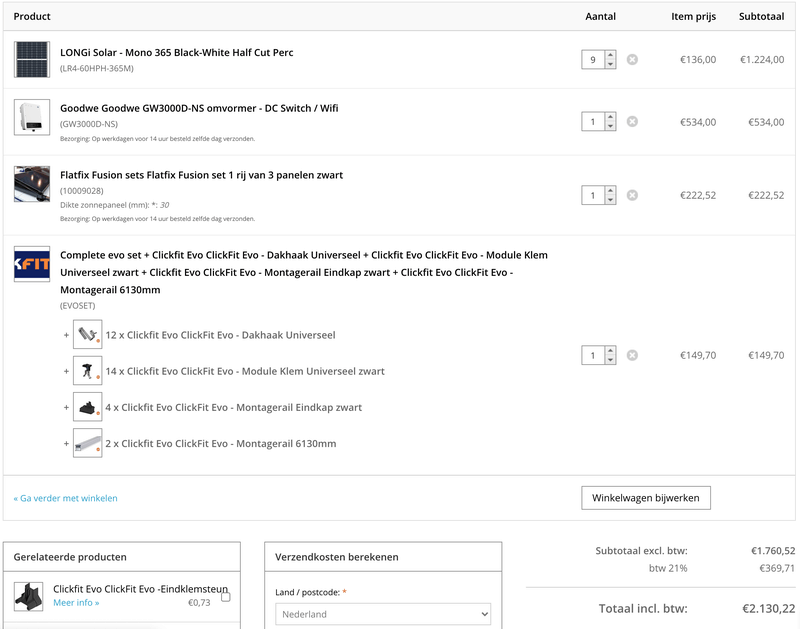Screen dimensions: 800x629
Task: Click the Flatfix Fusion quantity field
Action: 593,195
